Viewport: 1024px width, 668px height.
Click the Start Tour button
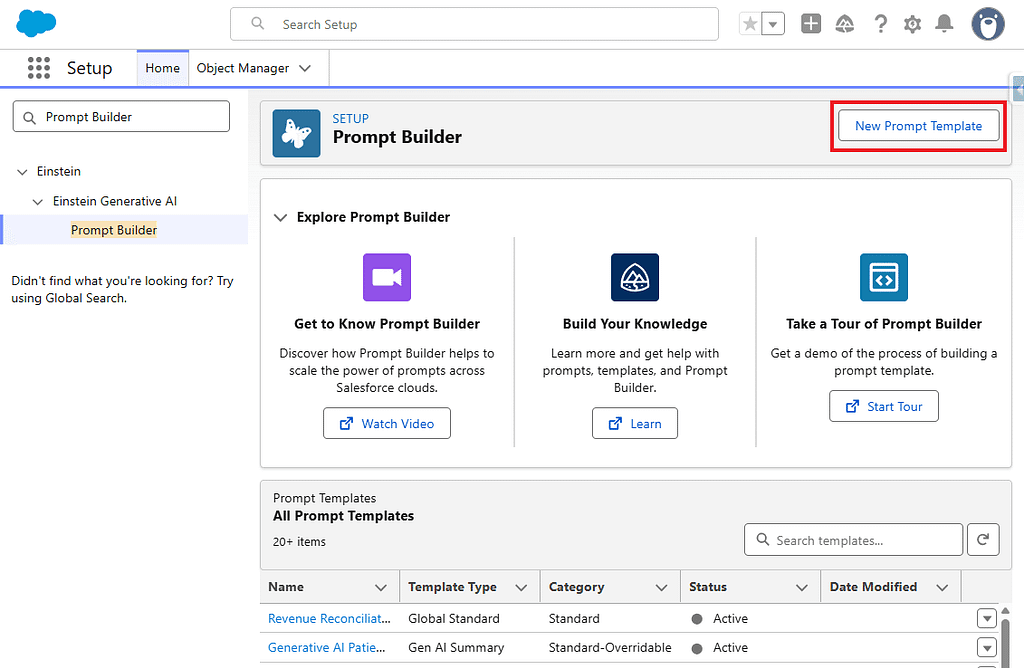point(884,406)
